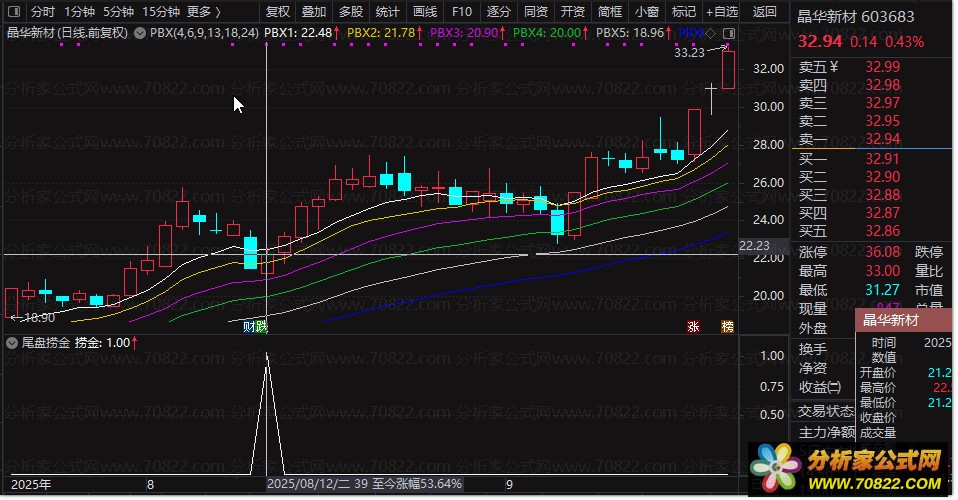Screen dimensions: 958x500
Task: Switch to 分时 chart view
Action: (42, 12)
